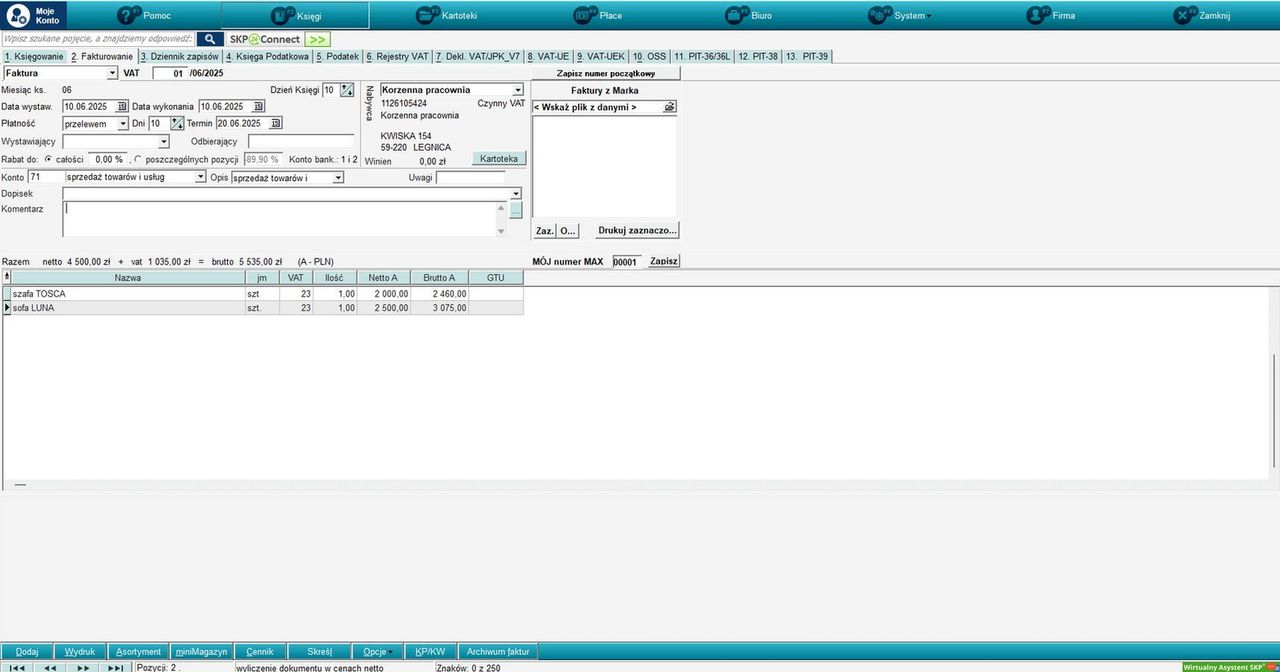Close the application via Zamknij

[x=1202, y=15]
